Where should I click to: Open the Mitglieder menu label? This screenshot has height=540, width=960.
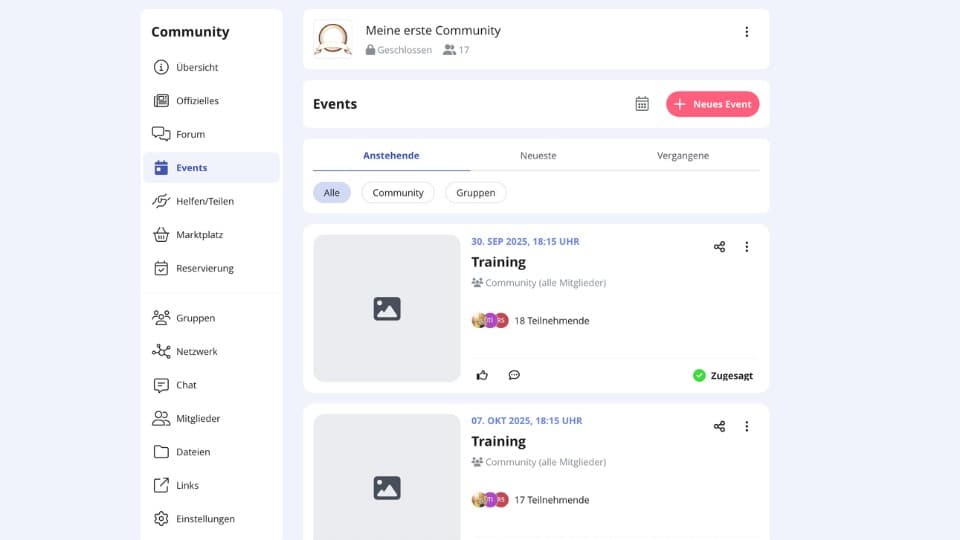[x=198, y=418]
